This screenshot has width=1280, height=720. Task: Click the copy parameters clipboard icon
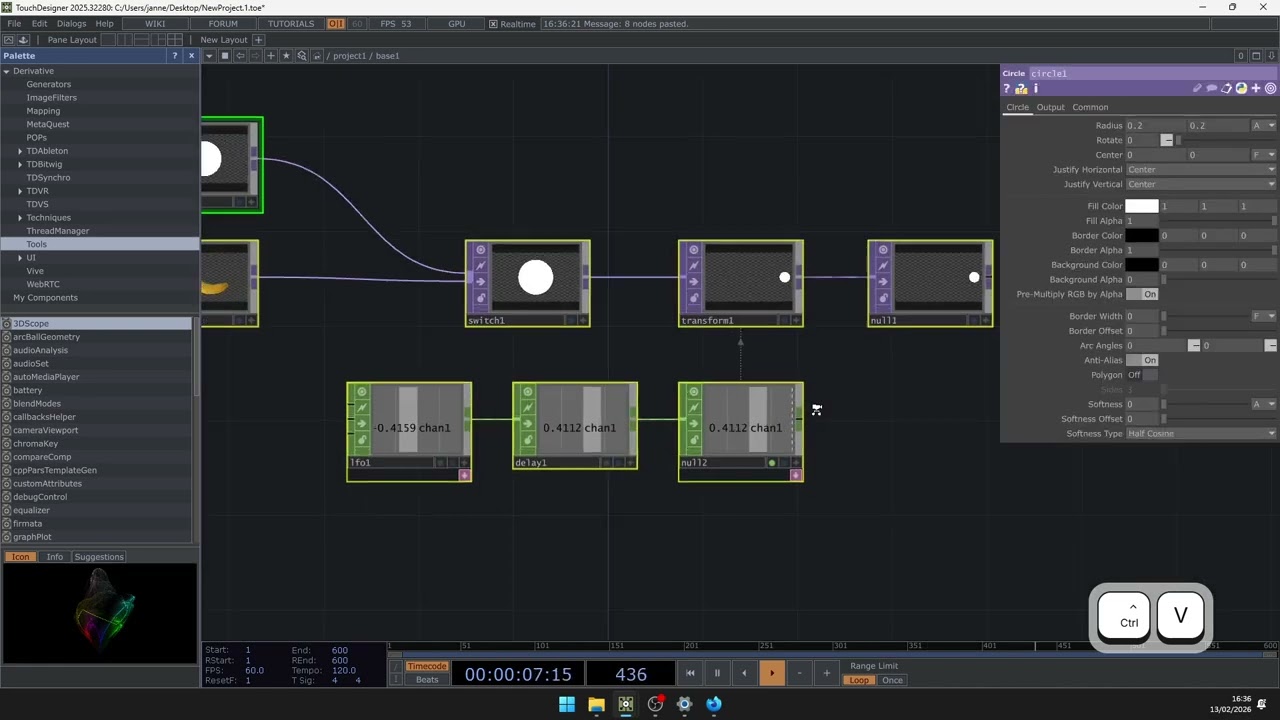click(1226, 88)
